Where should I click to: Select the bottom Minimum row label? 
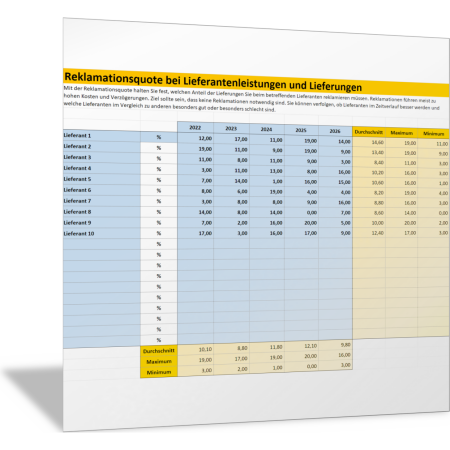click(159, 372)
